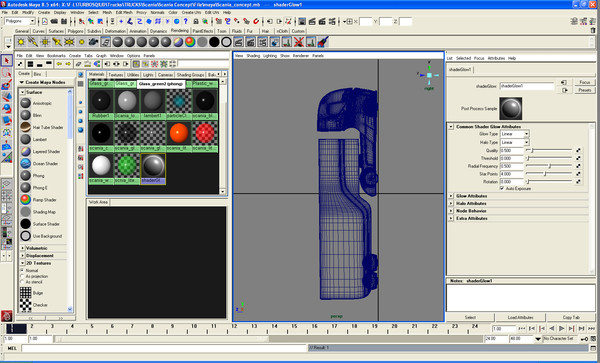Pick the Ramp Shader node

point(26,200)
